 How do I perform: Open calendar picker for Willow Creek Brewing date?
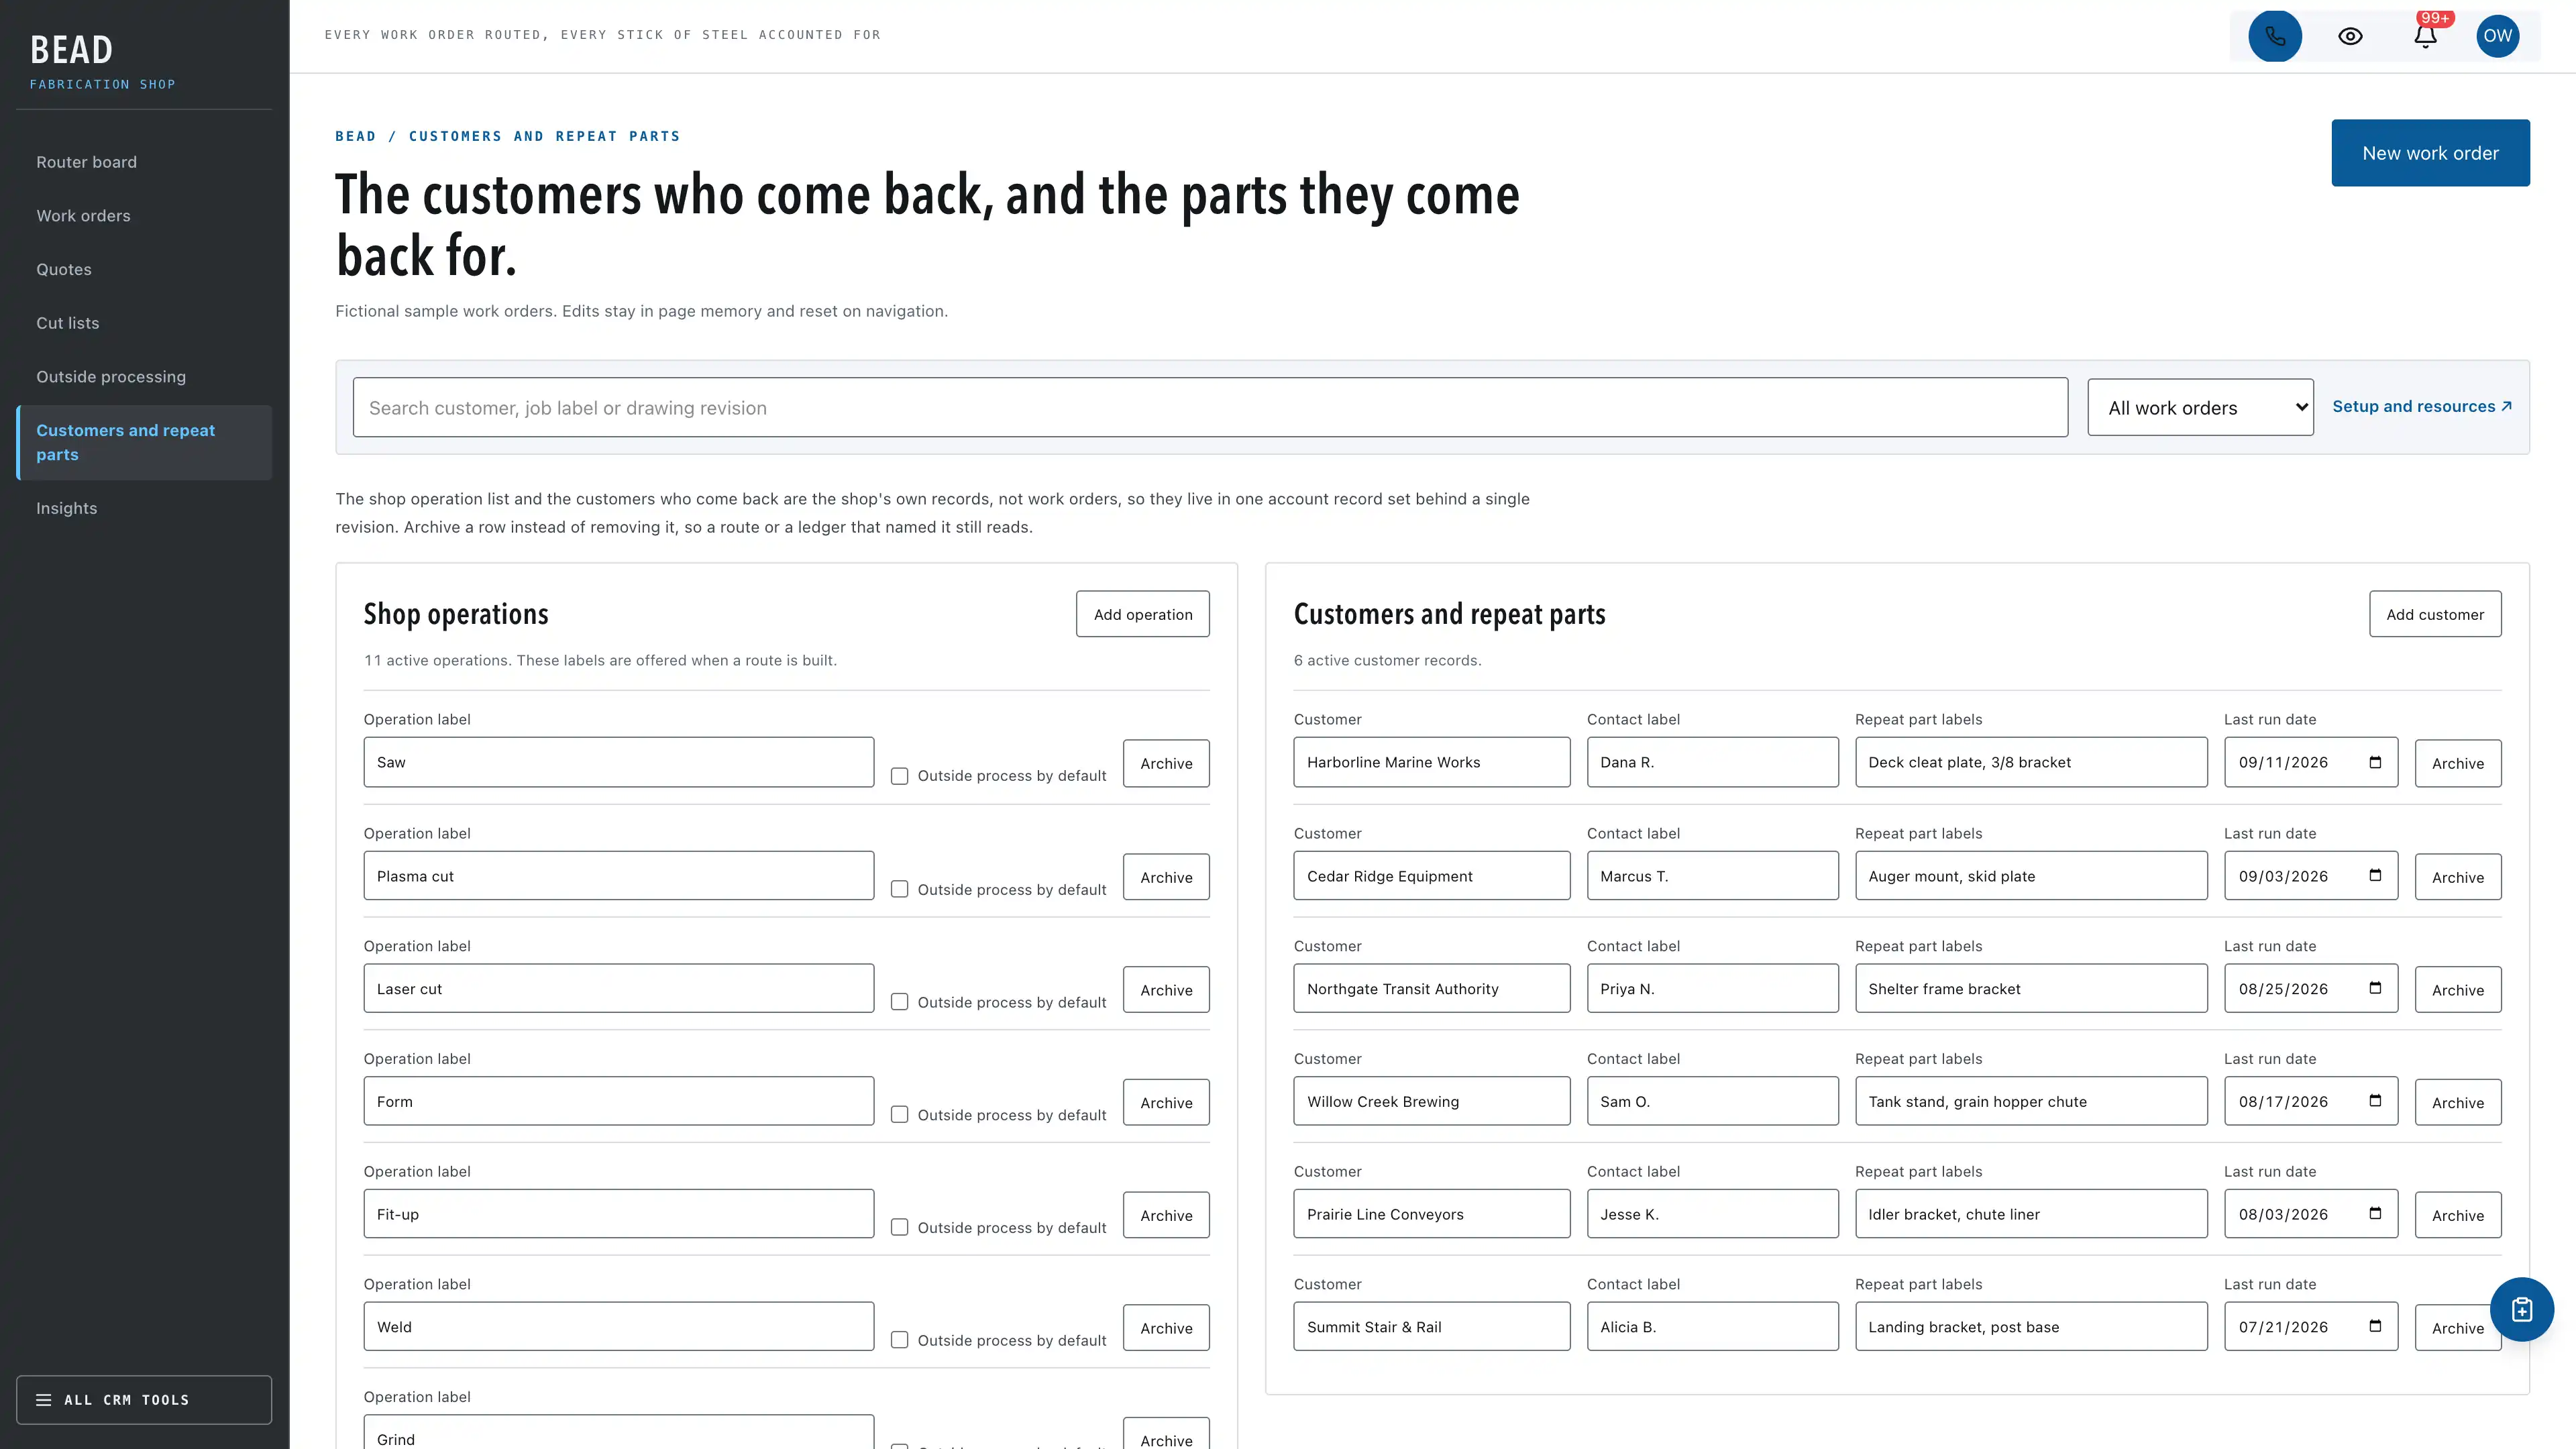(x=2375, y=1101)
